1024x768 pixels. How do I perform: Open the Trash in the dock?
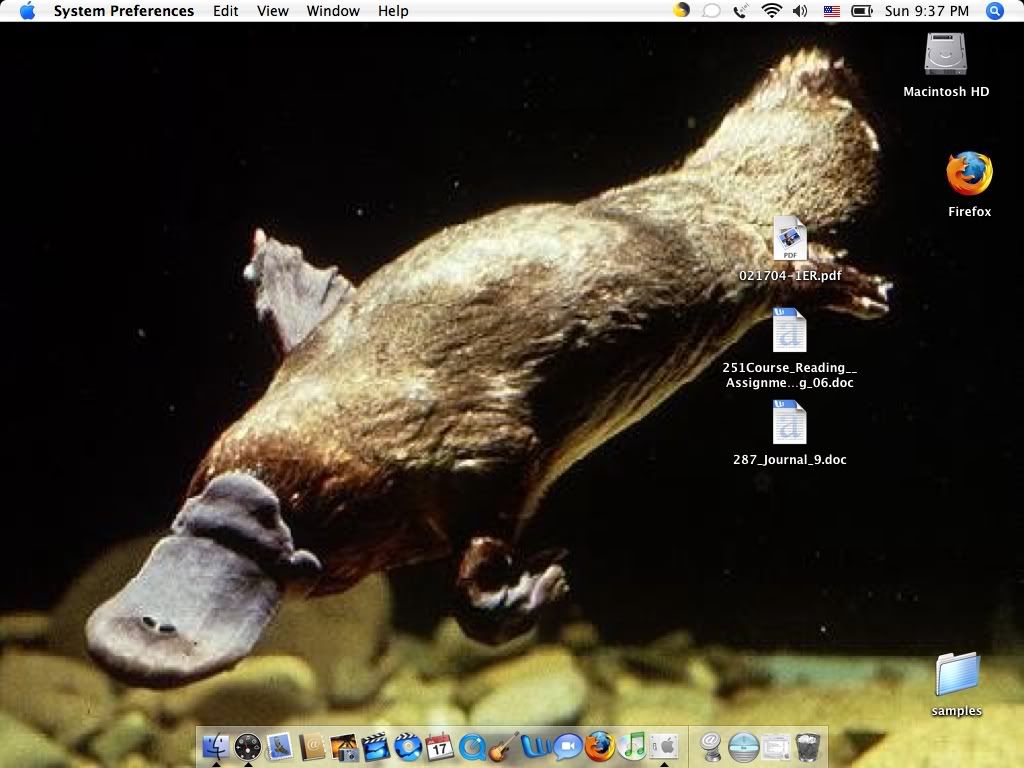[x=808, y=746]
